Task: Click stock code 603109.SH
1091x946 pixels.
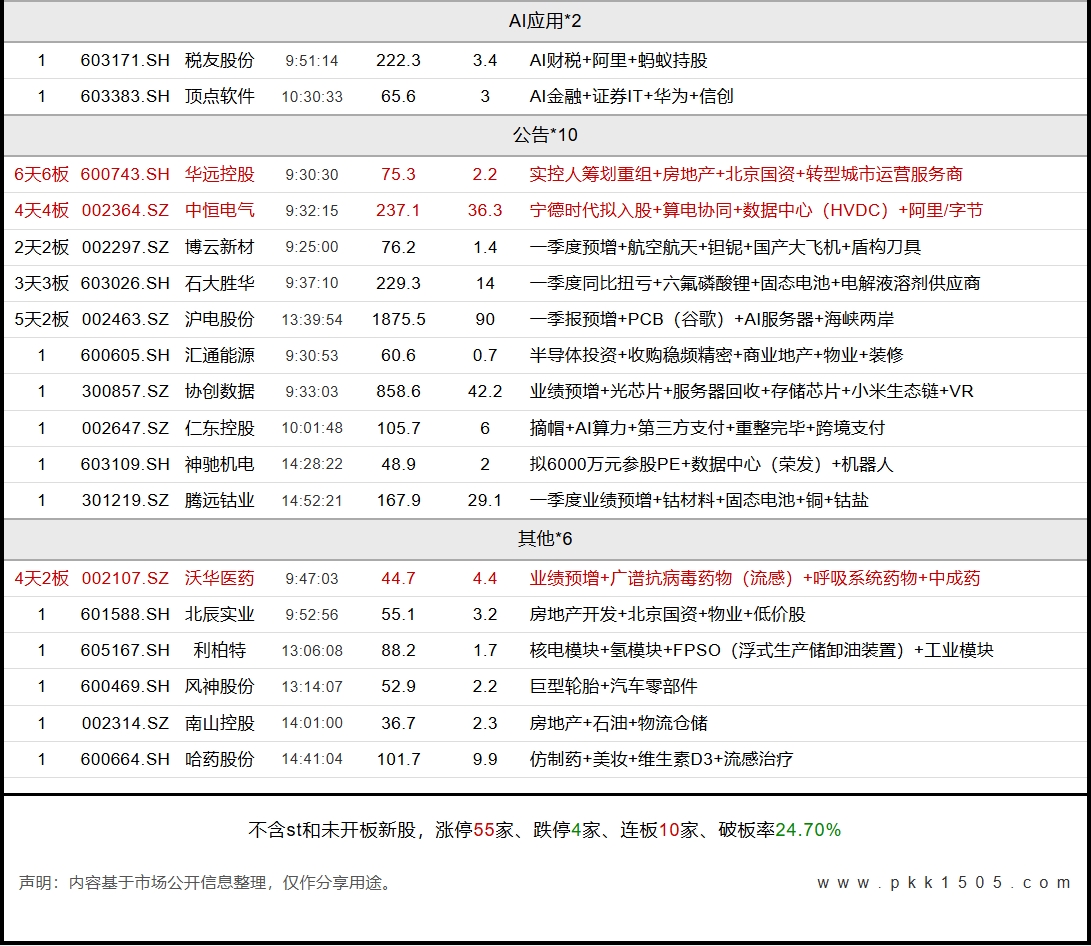Action: [x=125, y=464]
